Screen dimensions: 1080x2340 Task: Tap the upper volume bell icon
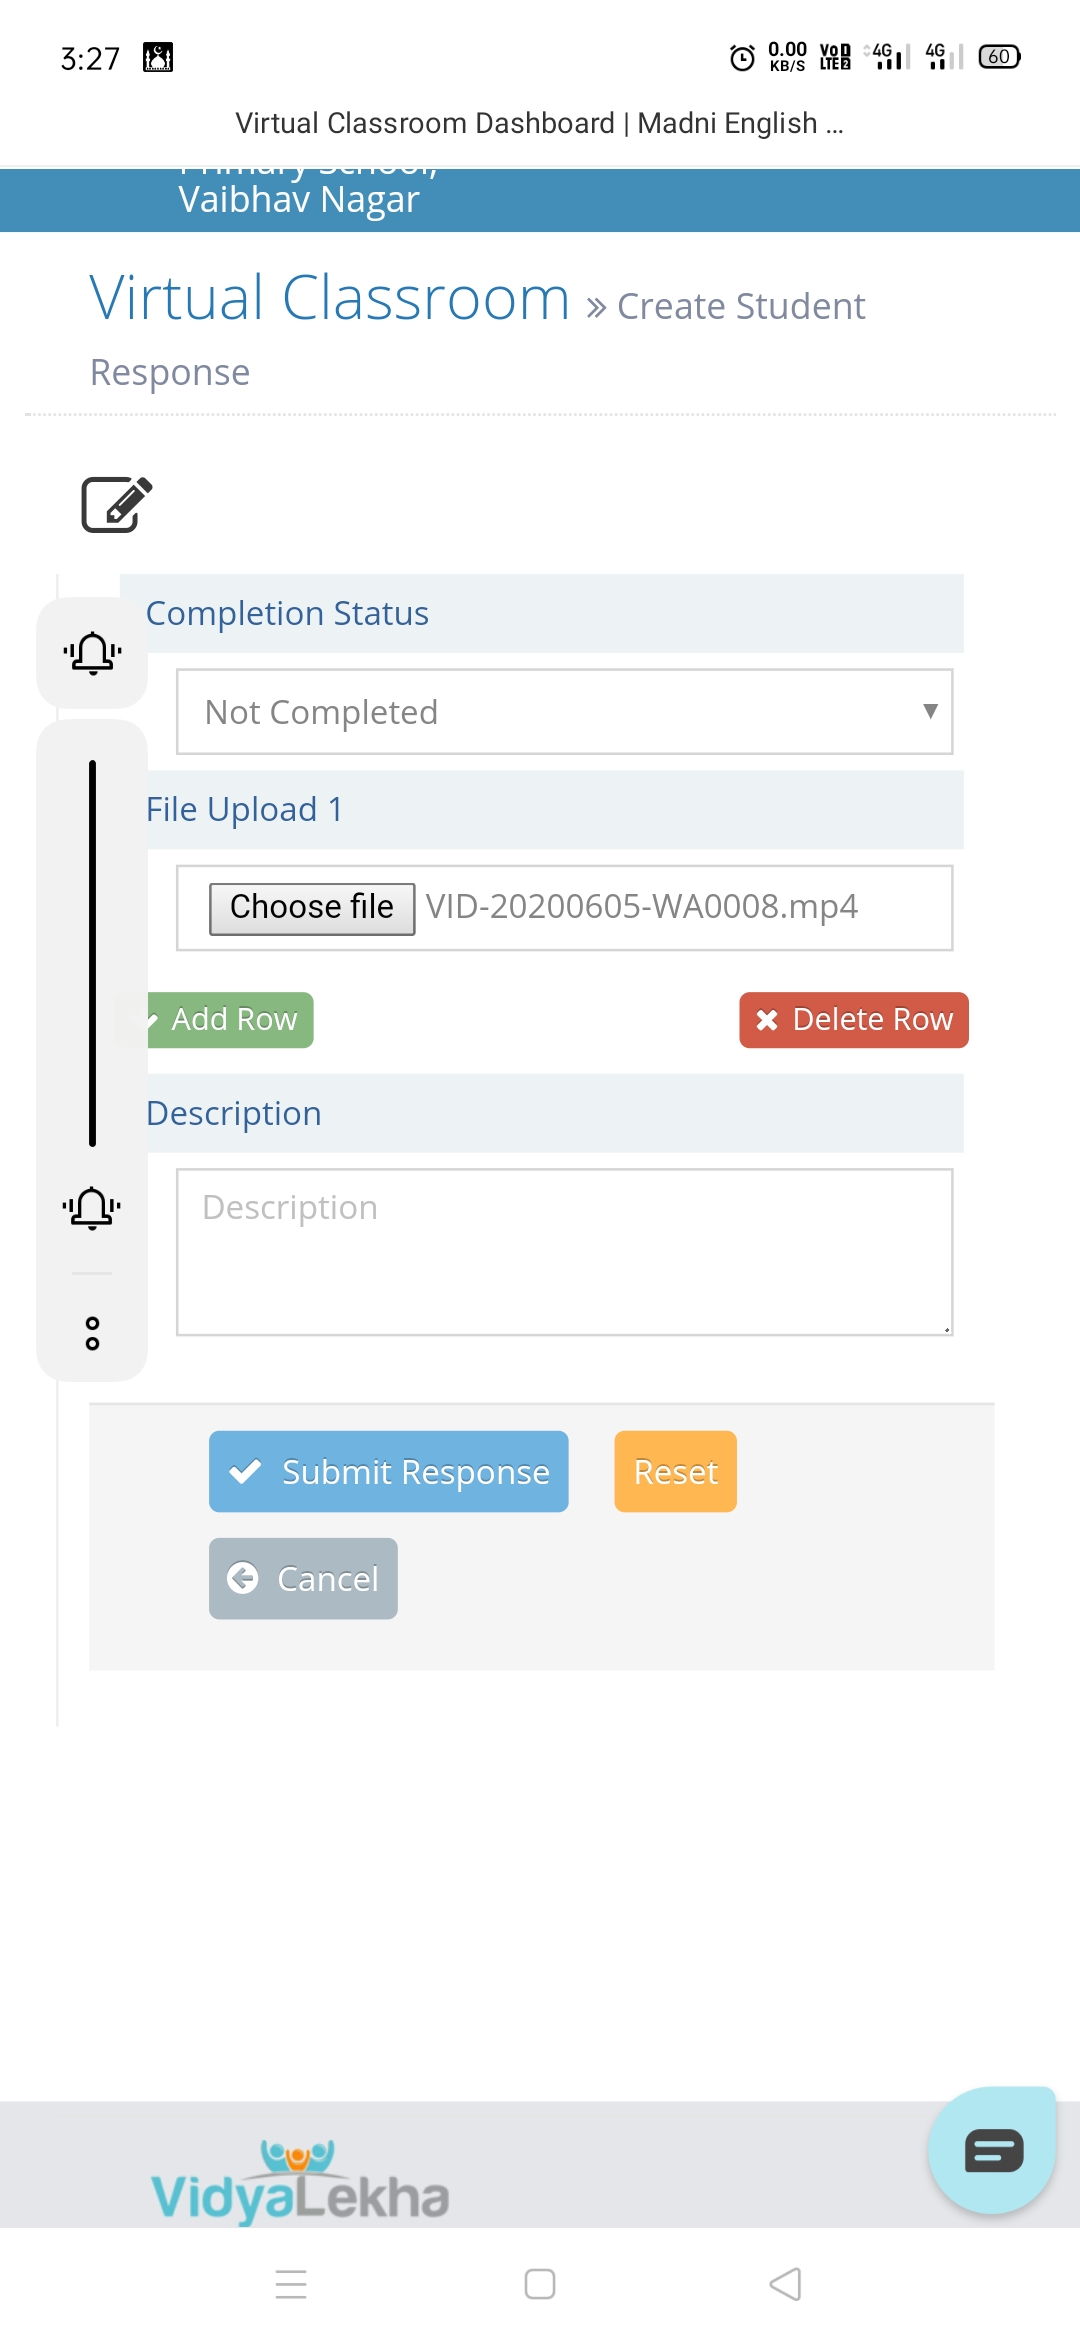coord(92,653)
